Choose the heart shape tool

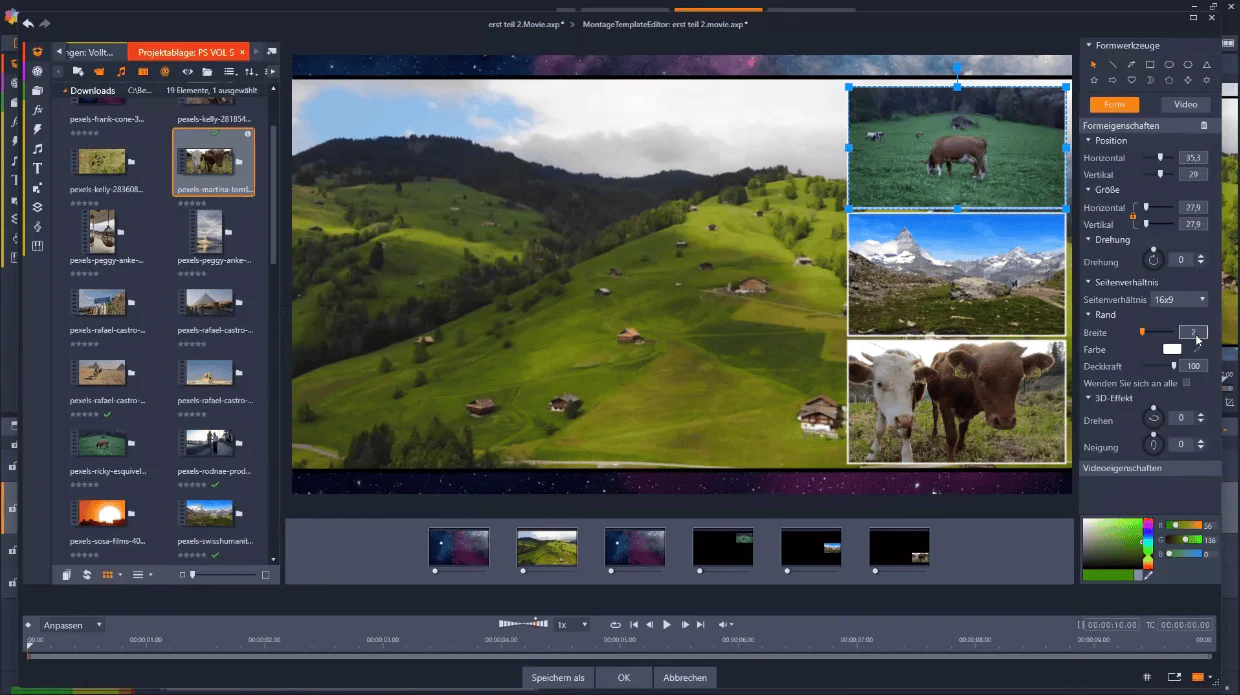point(1131,79)
